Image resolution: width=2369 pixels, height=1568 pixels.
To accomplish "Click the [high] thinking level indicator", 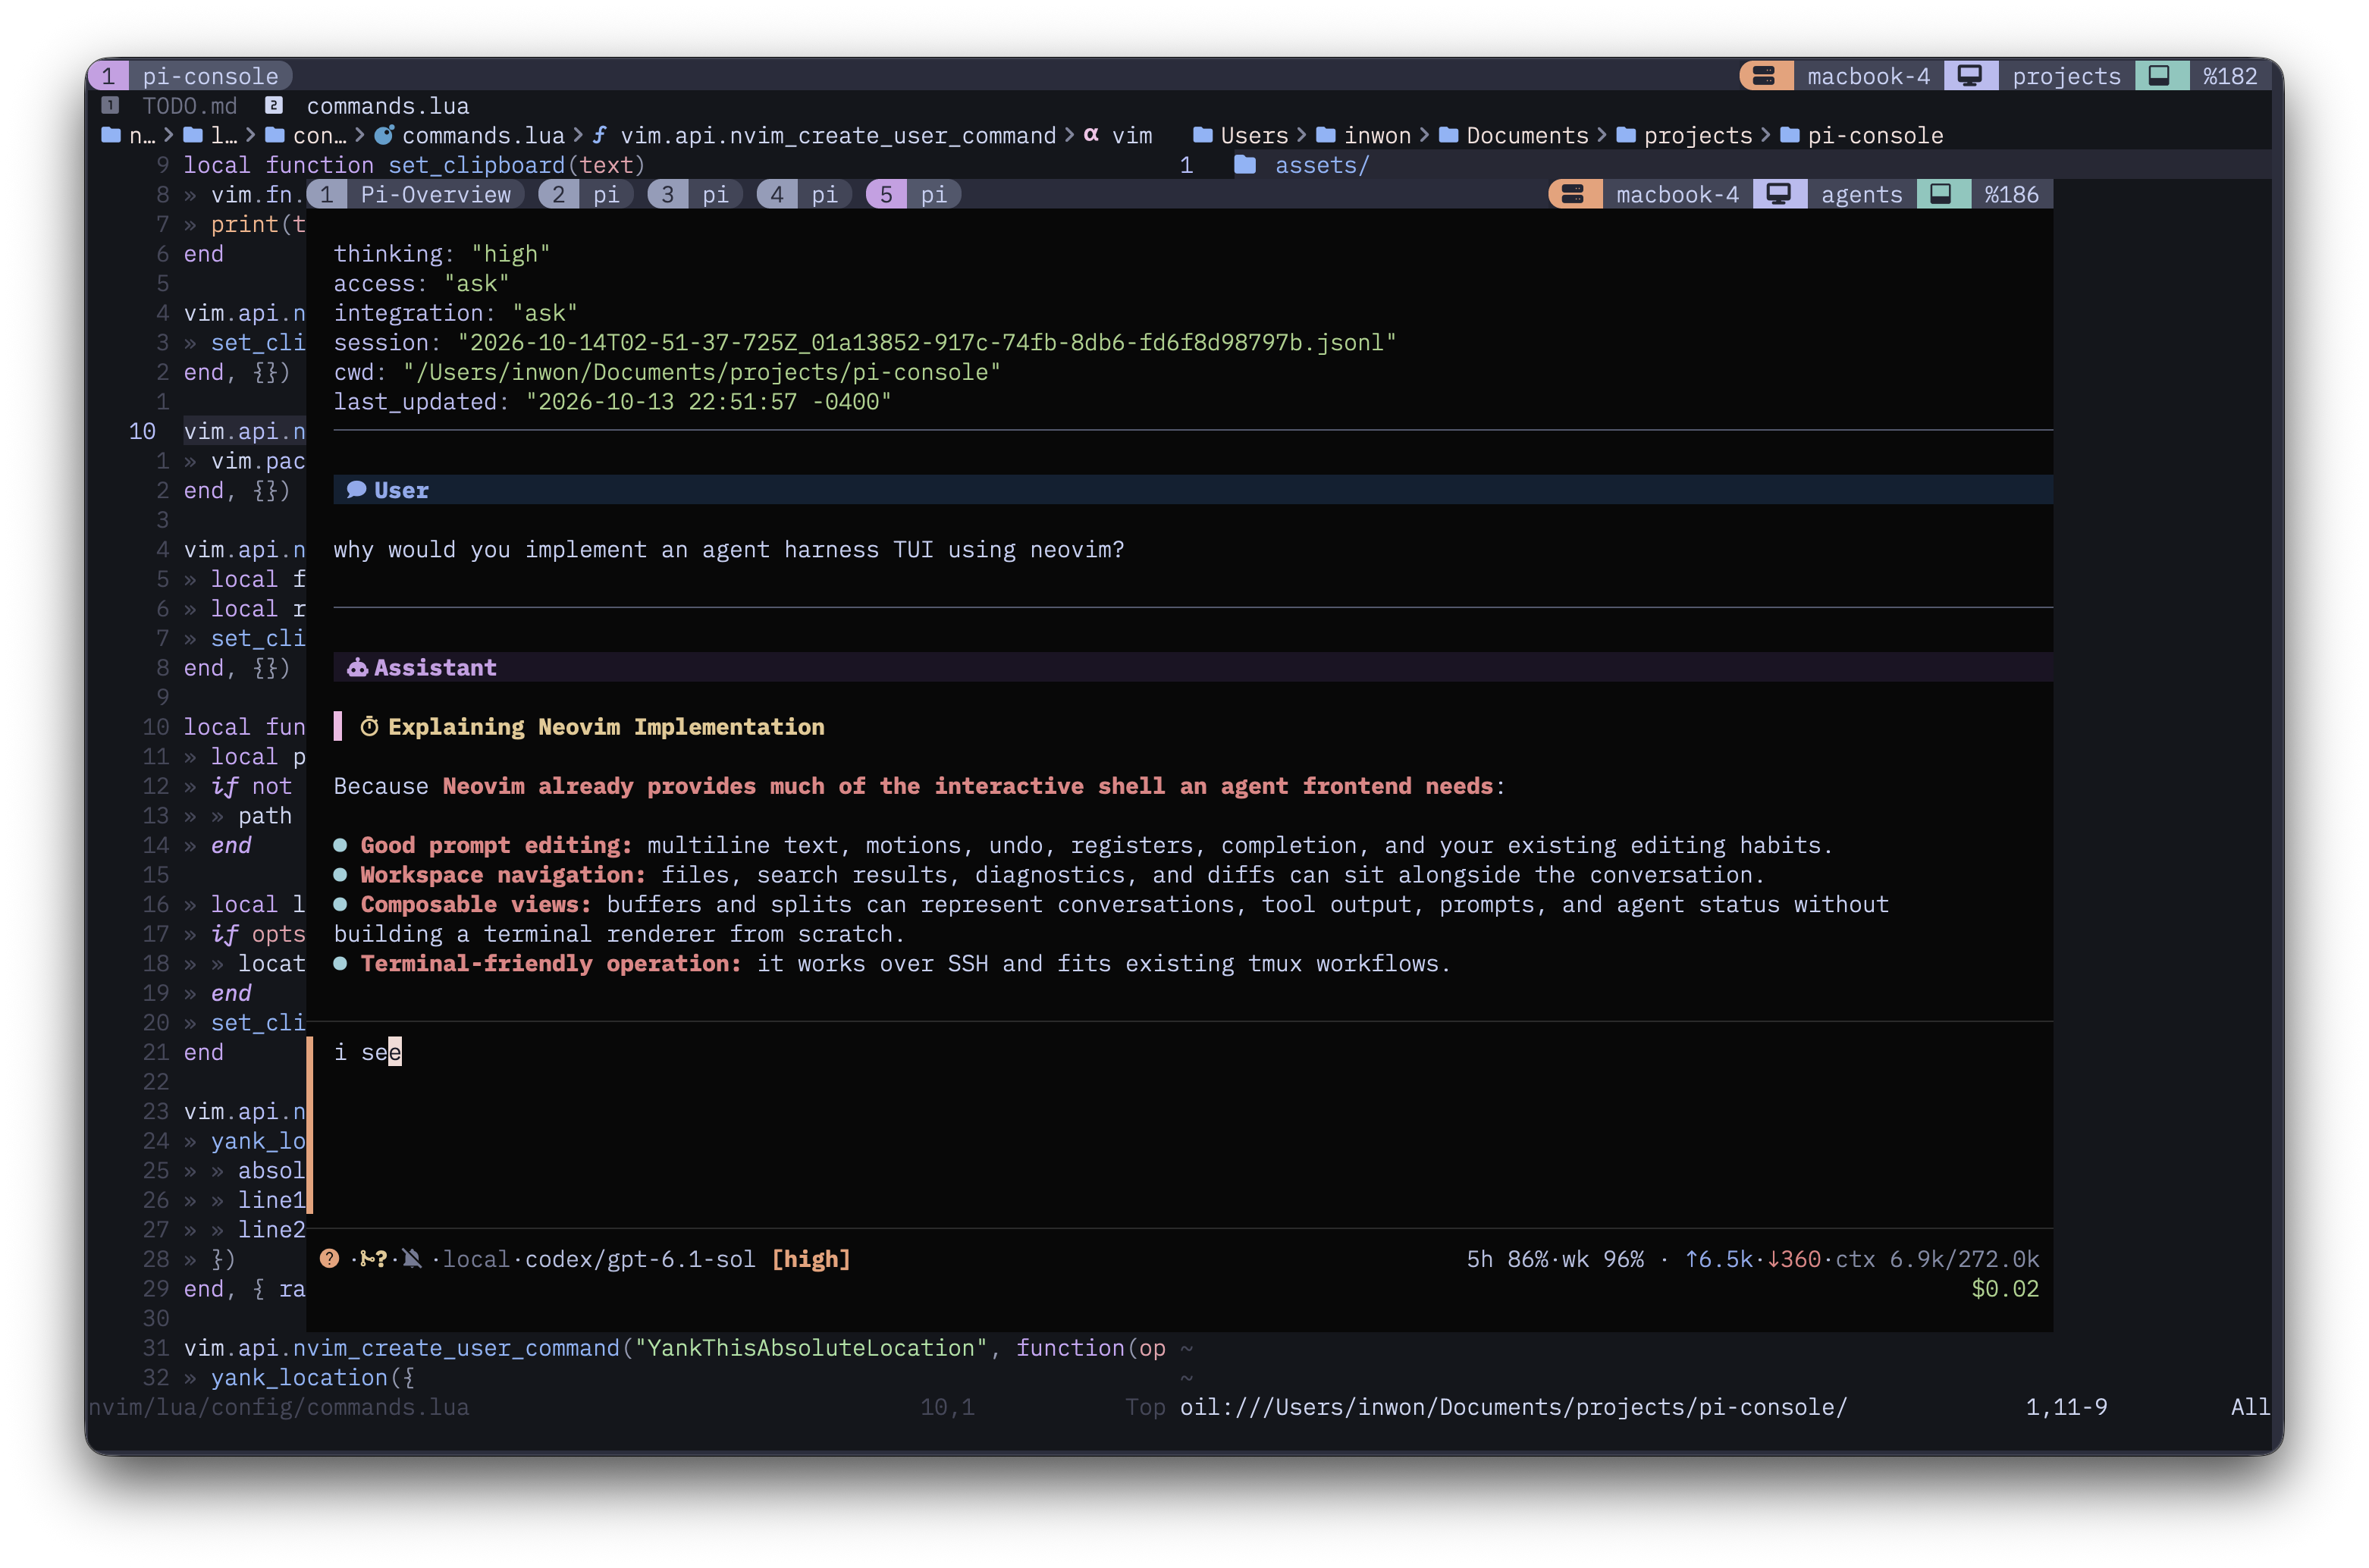I will click(811, 1259).
